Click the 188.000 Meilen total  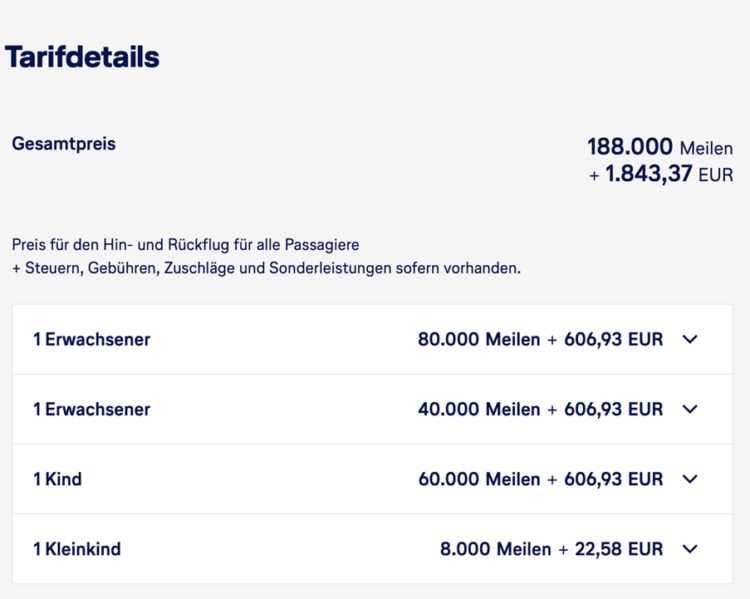pos(660,146)
